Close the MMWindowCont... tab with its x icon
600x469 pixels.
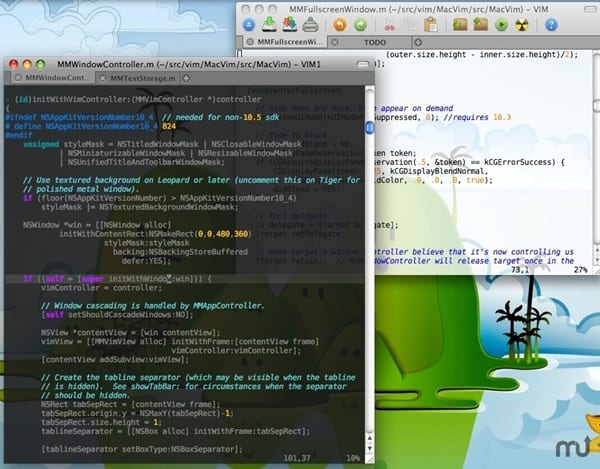18,78
